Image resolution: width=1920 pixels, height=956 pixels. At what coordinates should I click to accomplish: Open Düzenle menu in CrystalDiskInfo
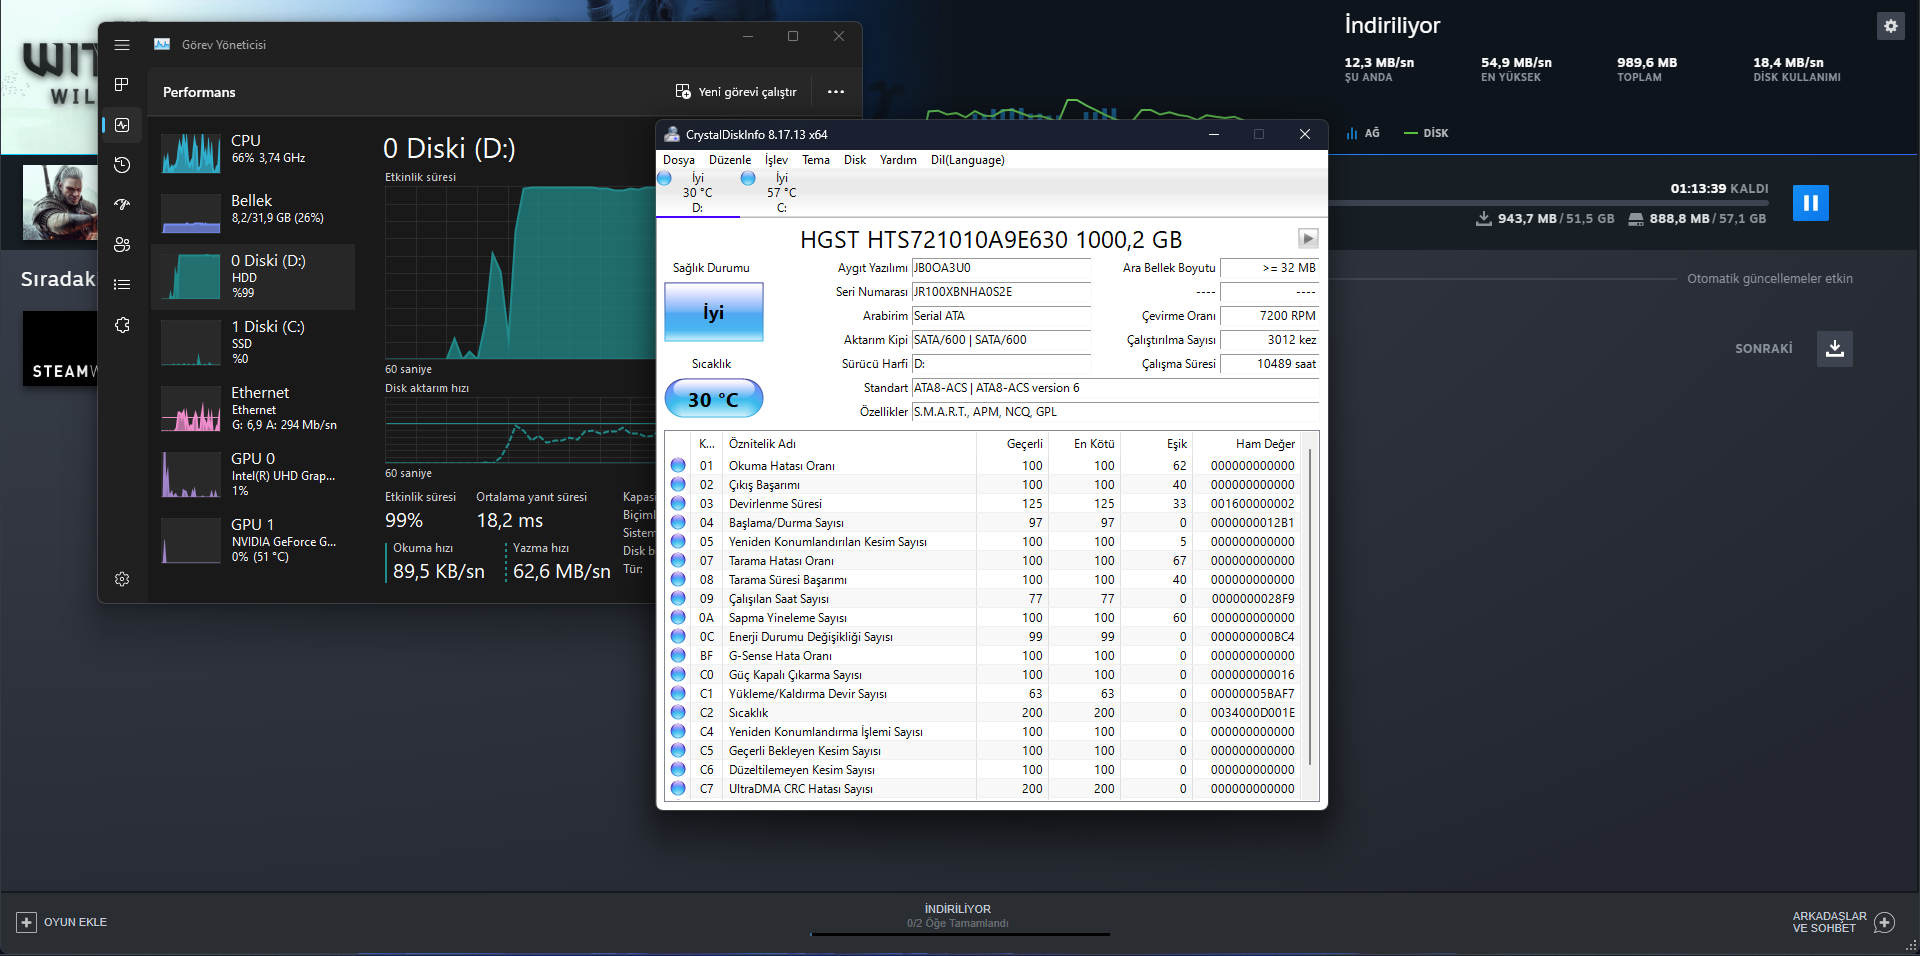coord(730,160)
